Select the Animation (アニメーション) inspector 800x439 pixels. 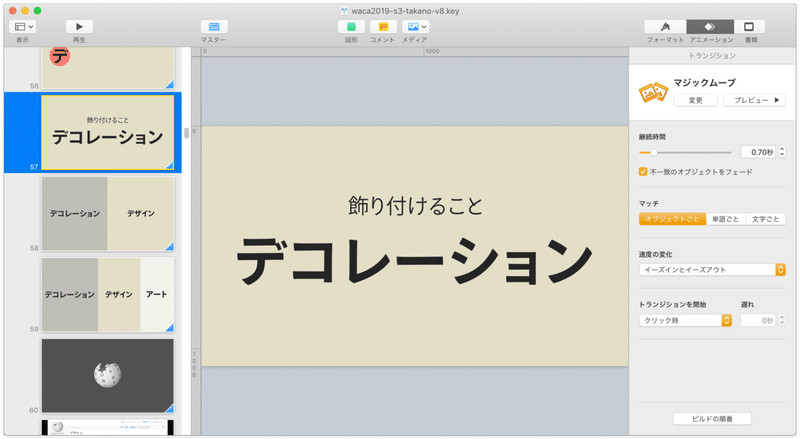[x=710, y=27]
